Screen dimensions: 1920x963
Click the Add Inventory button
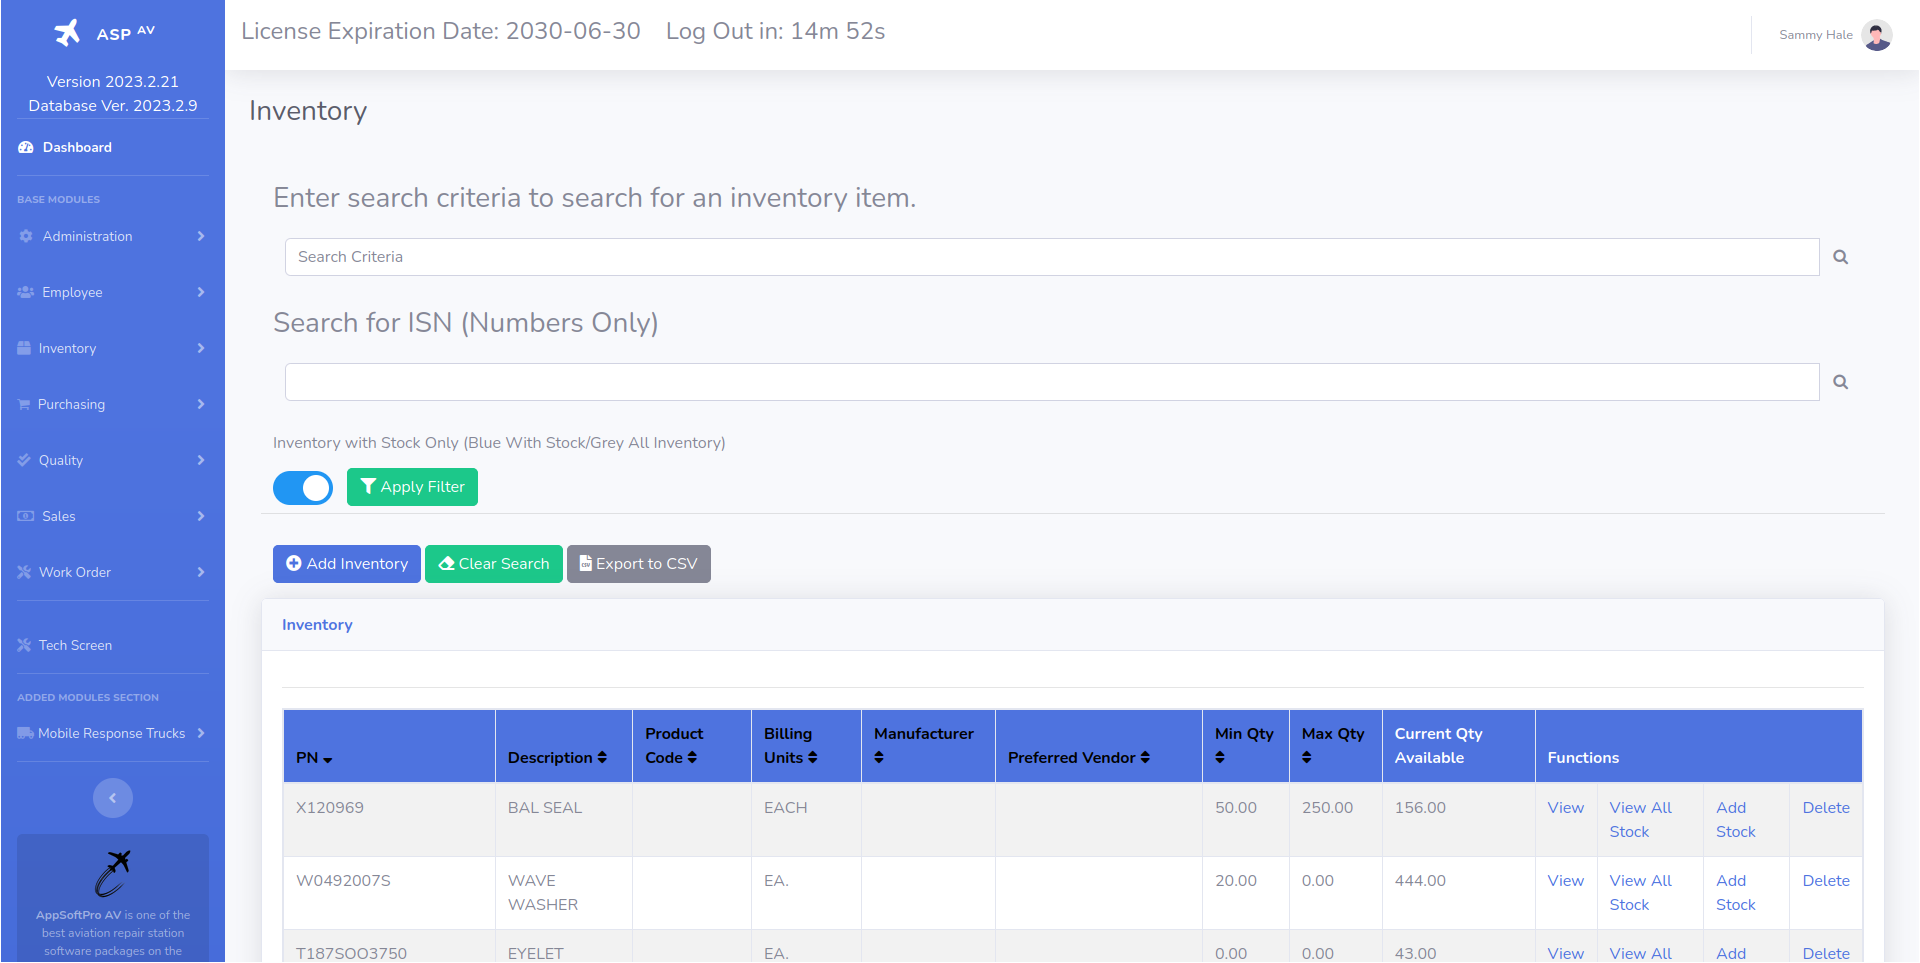[x=347, y=564]
